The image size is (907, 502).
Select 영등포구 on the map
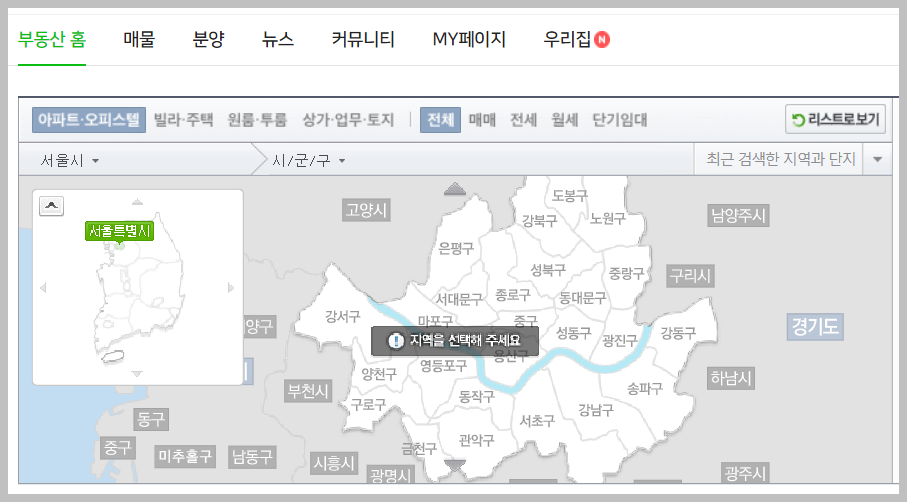point(443,366)
